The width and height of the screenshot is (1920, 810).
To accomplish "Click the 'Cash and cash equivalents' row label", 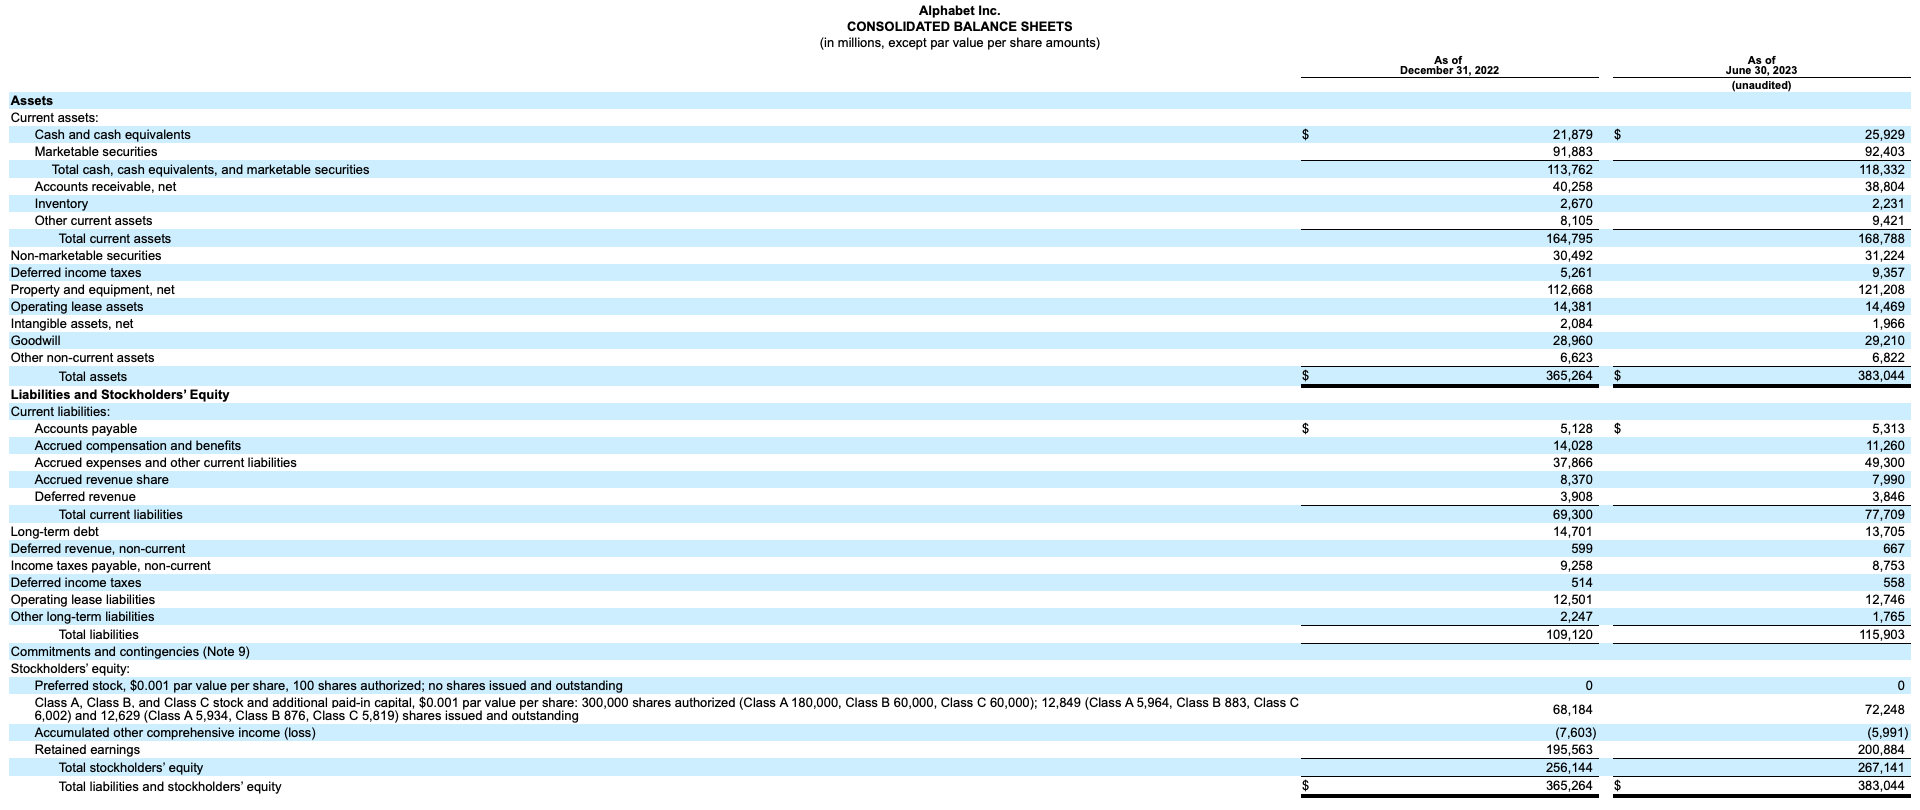I will [112, 135].
